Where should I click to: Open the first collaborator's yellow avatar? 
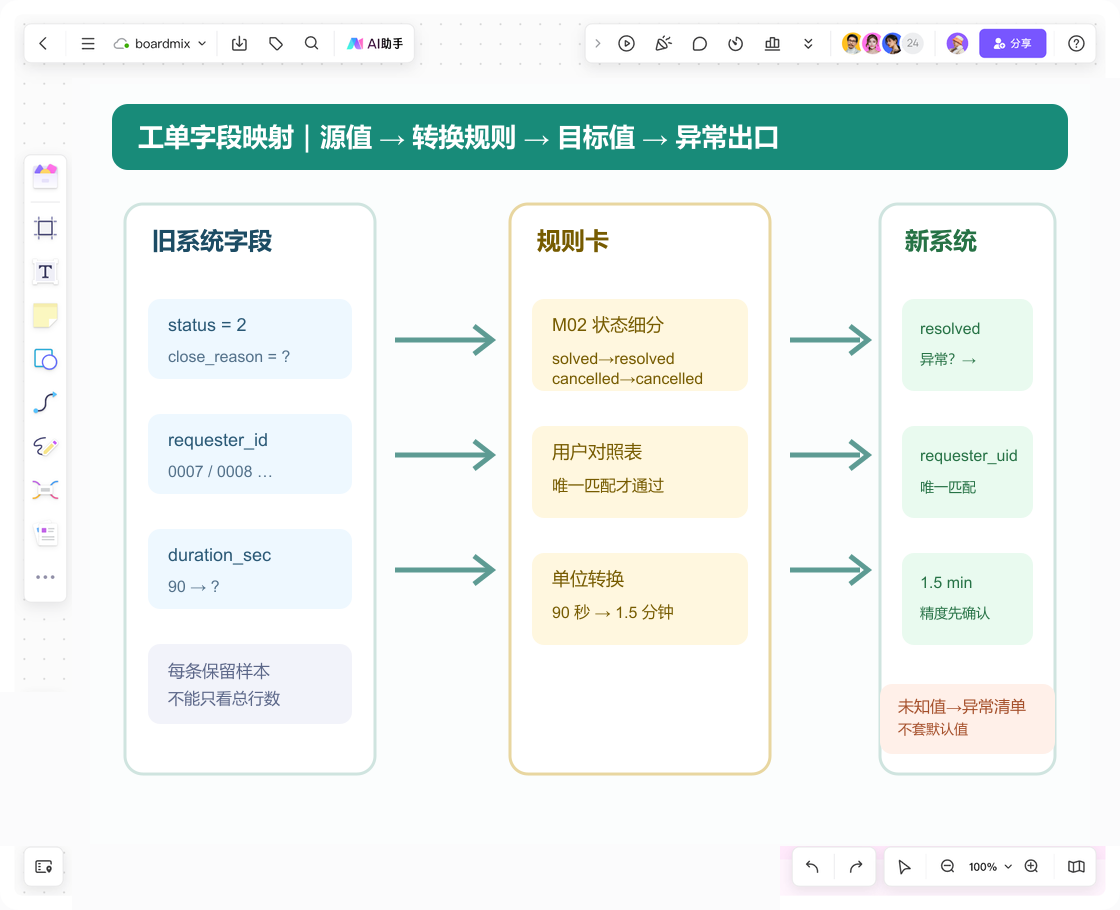851,44
